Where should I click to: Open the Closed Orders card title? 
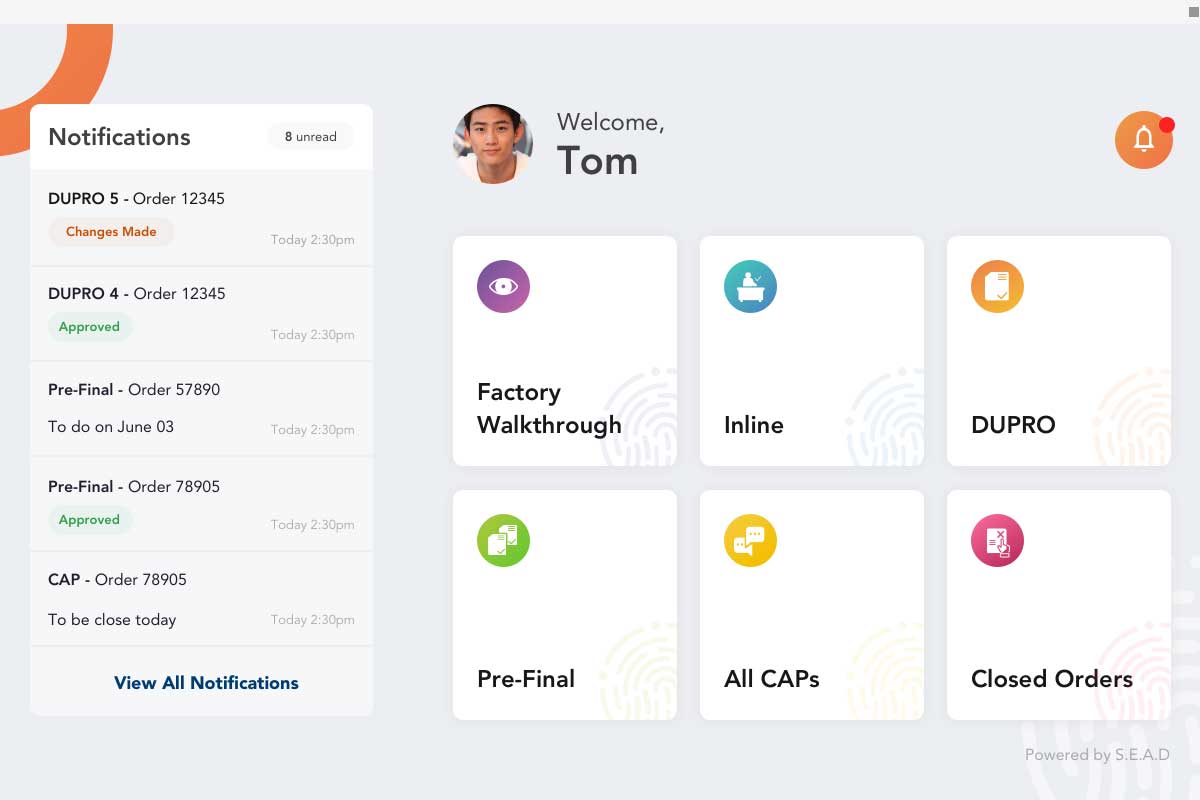tap(1051, 679)
